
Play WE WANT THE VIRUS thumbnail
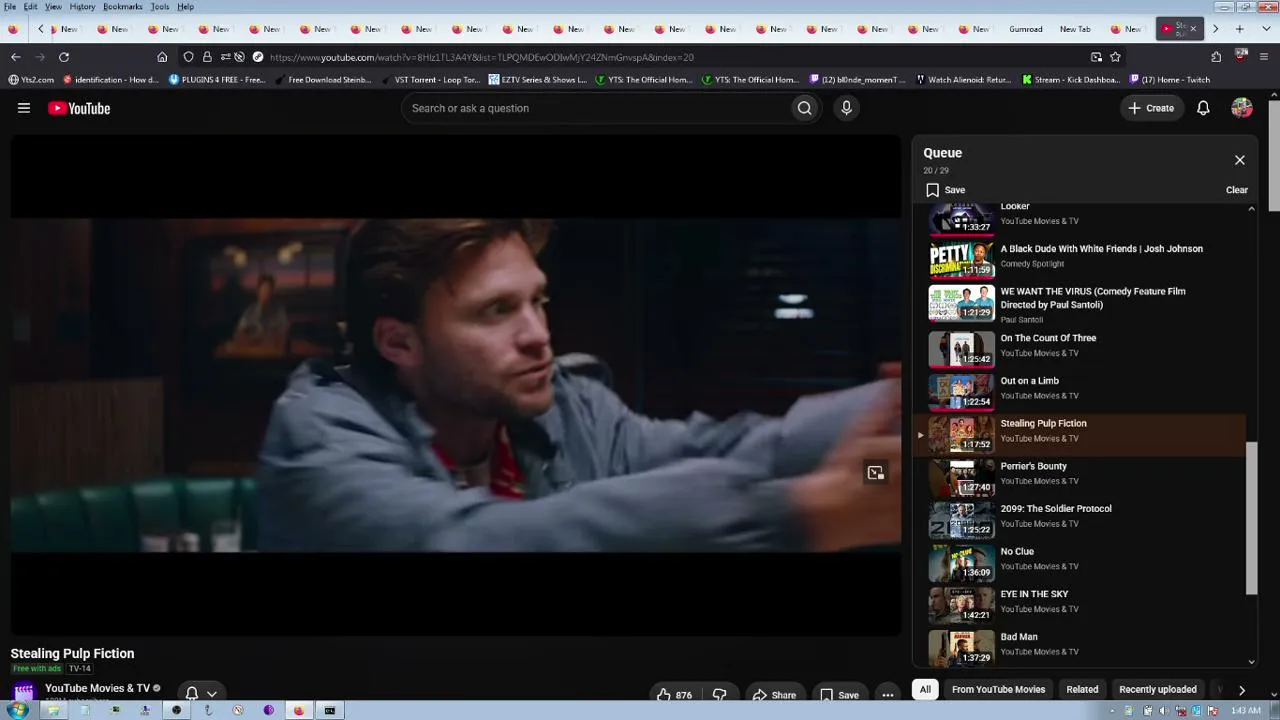coord(962,303)
